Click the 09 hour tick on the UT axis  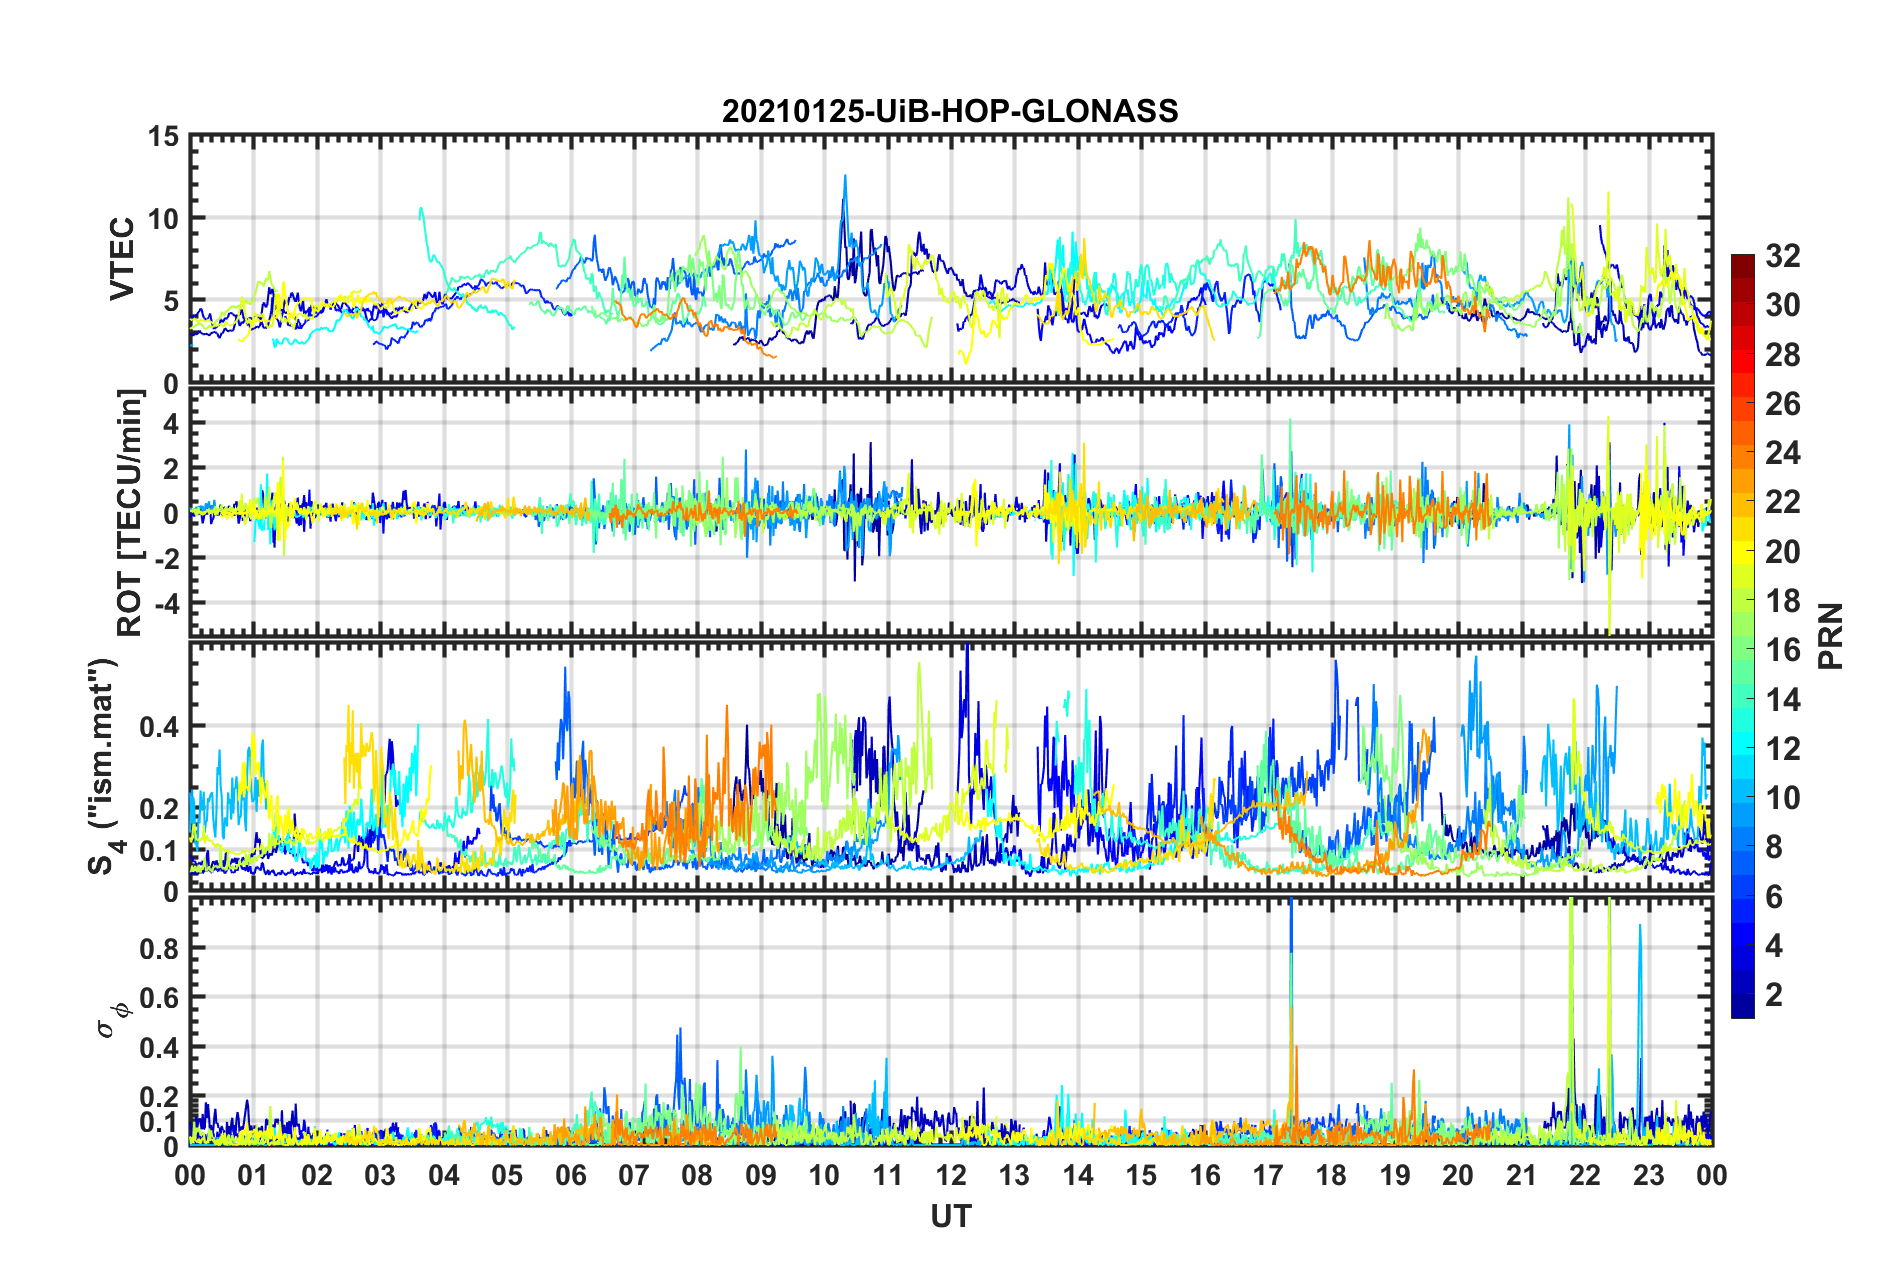[761, 1175]
